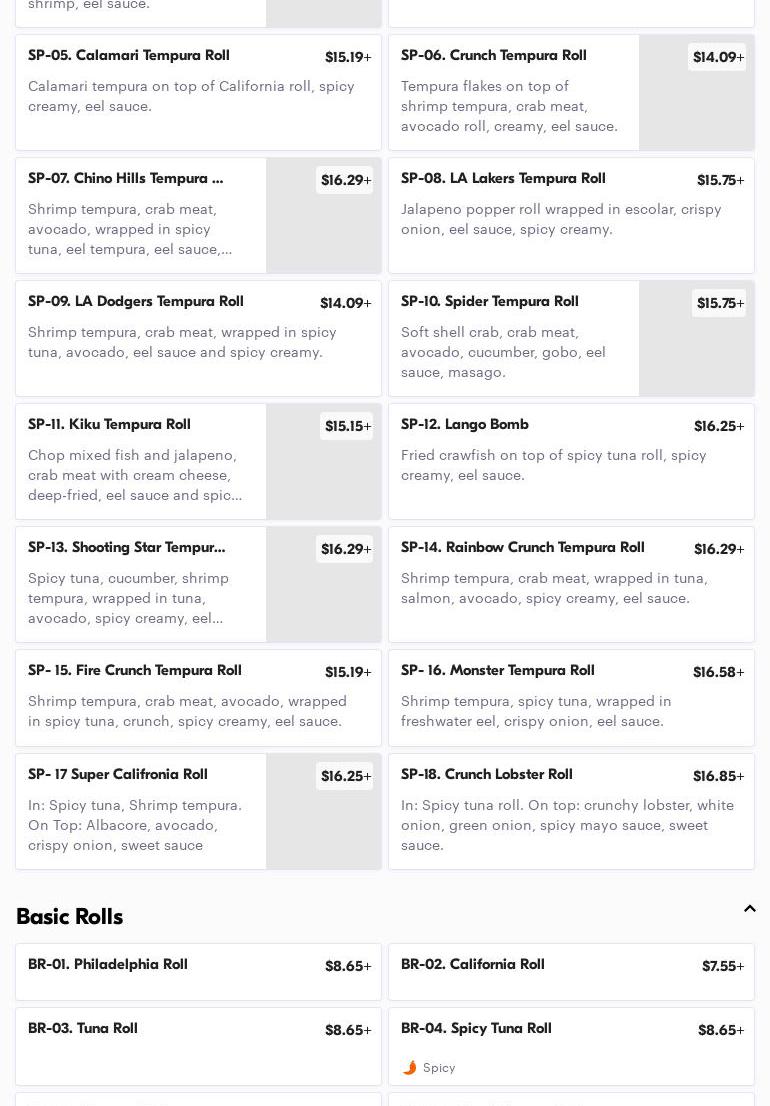The image size is (770, 1106).
Task: Select SP-16 Monster Tempura Roll
Action: 571,697
